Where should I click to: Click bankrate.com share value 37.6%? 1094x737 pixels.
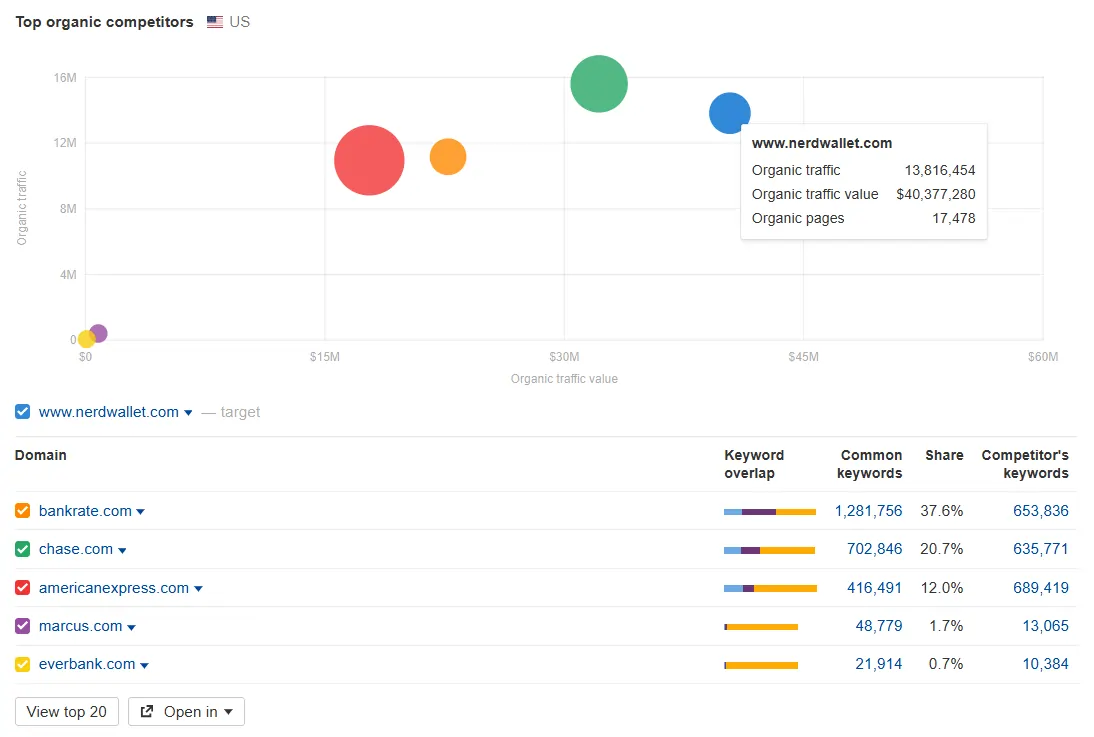pyautogui.click(x=942, y=511)
